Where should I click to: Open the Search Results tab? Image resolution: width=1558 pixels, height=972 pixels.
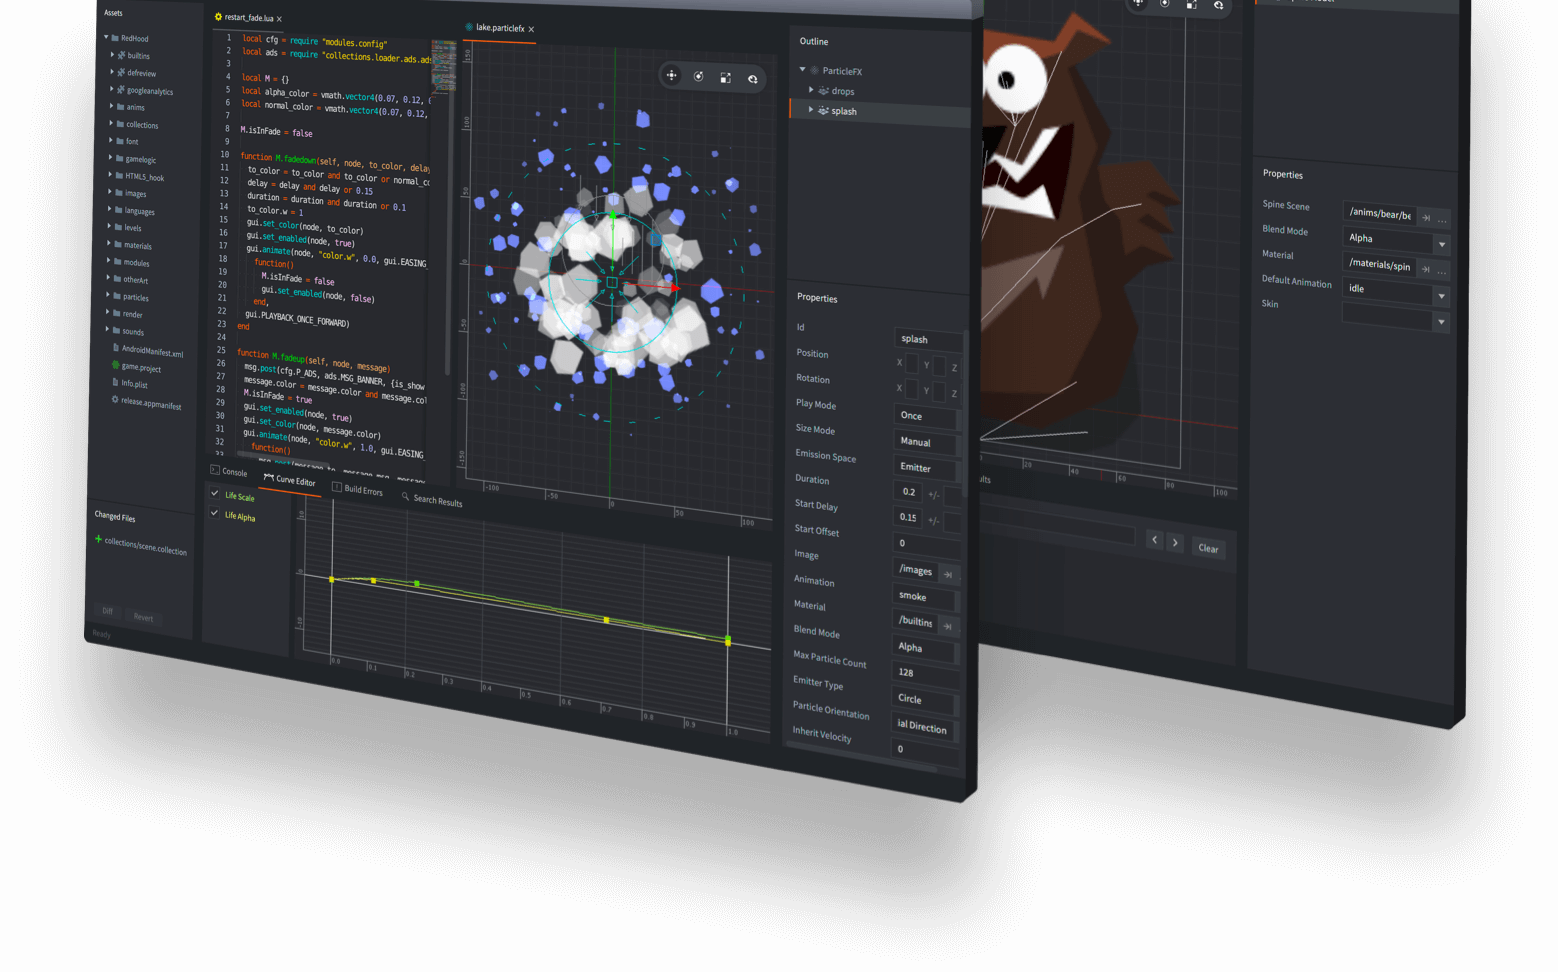(x=432, y=499)
